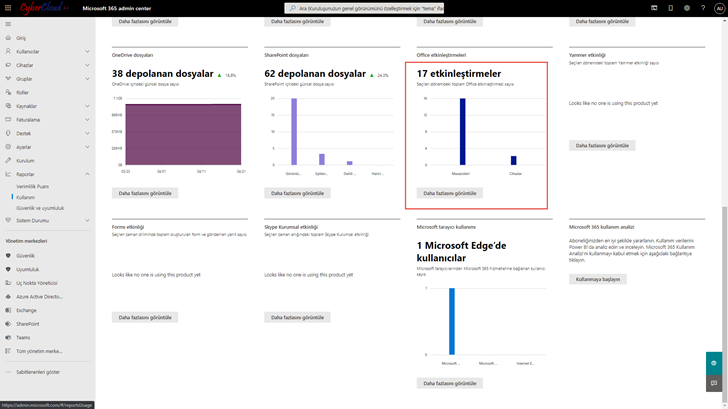Click the Teams admin center icon
728x409 pixels.
8,338
